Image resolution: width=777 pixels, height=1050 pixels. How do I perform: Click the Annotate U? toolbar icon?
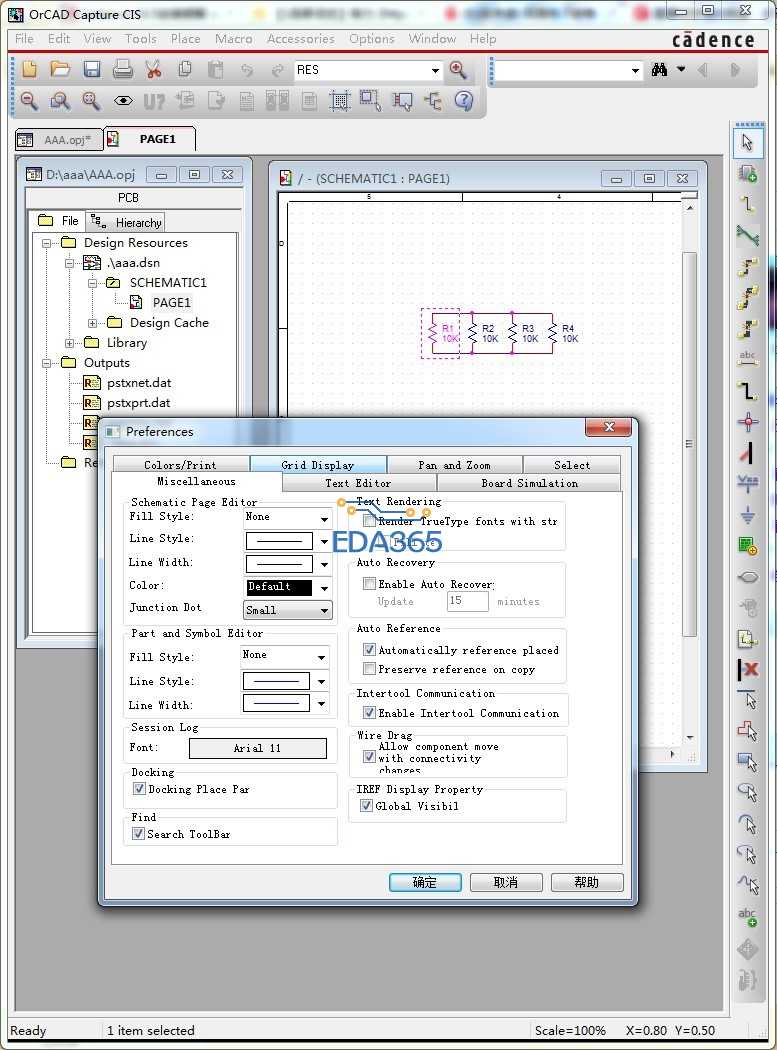click(x=153, y=101)
